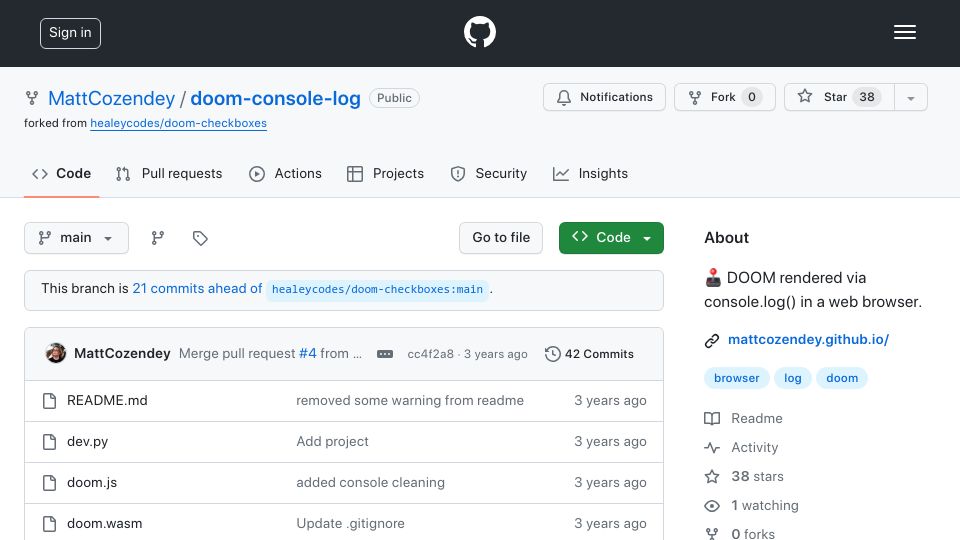
Task: Open the doom.wasm file
Action: point(105,523)
